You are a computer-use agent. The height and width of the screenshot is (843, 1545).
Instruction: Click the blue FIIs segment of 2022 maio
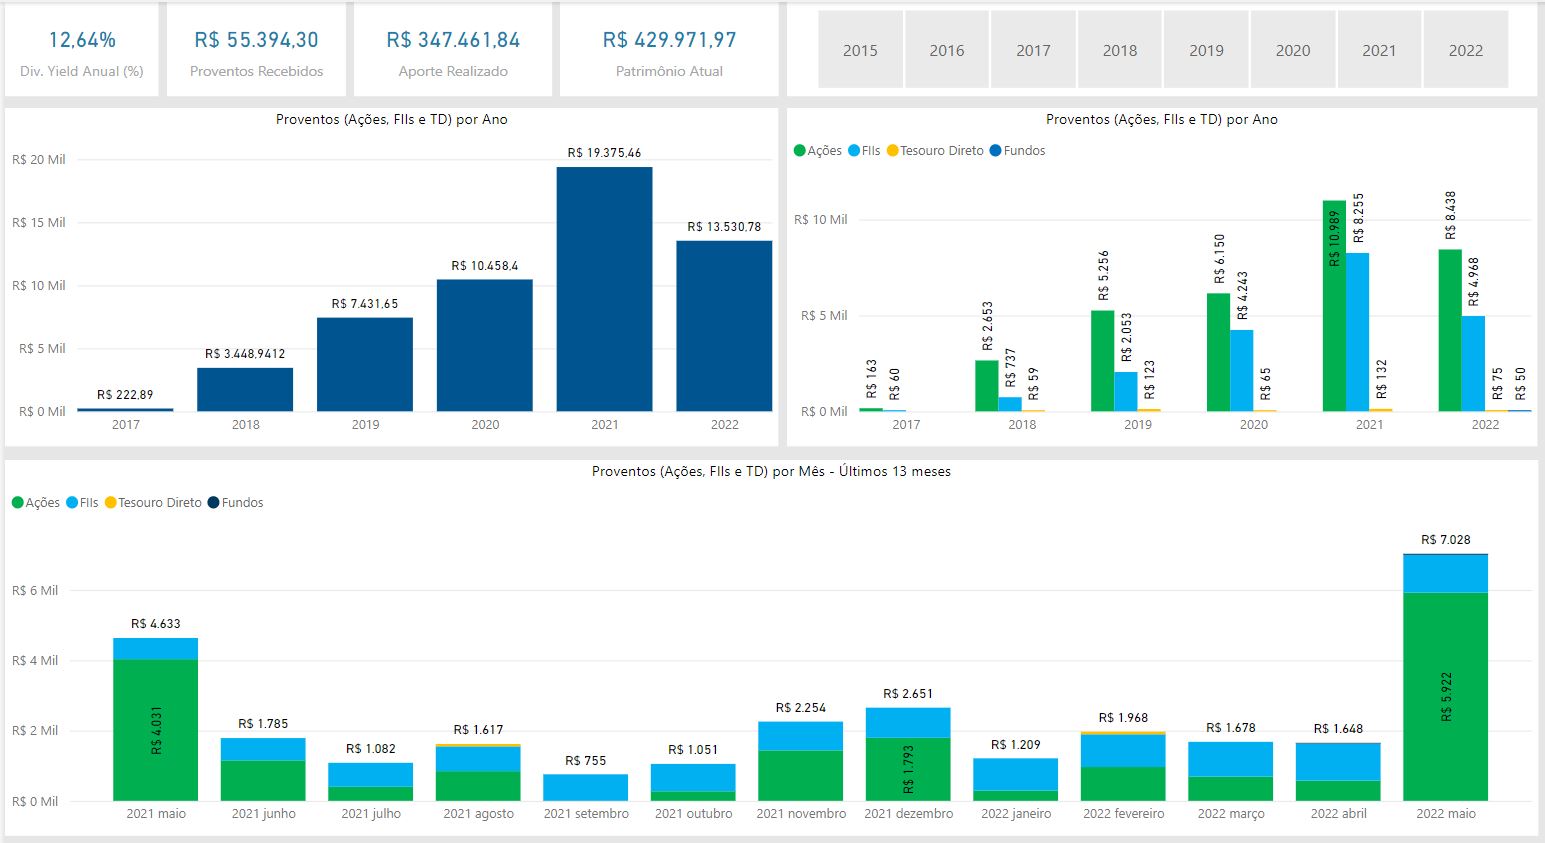pos(1446,574)
